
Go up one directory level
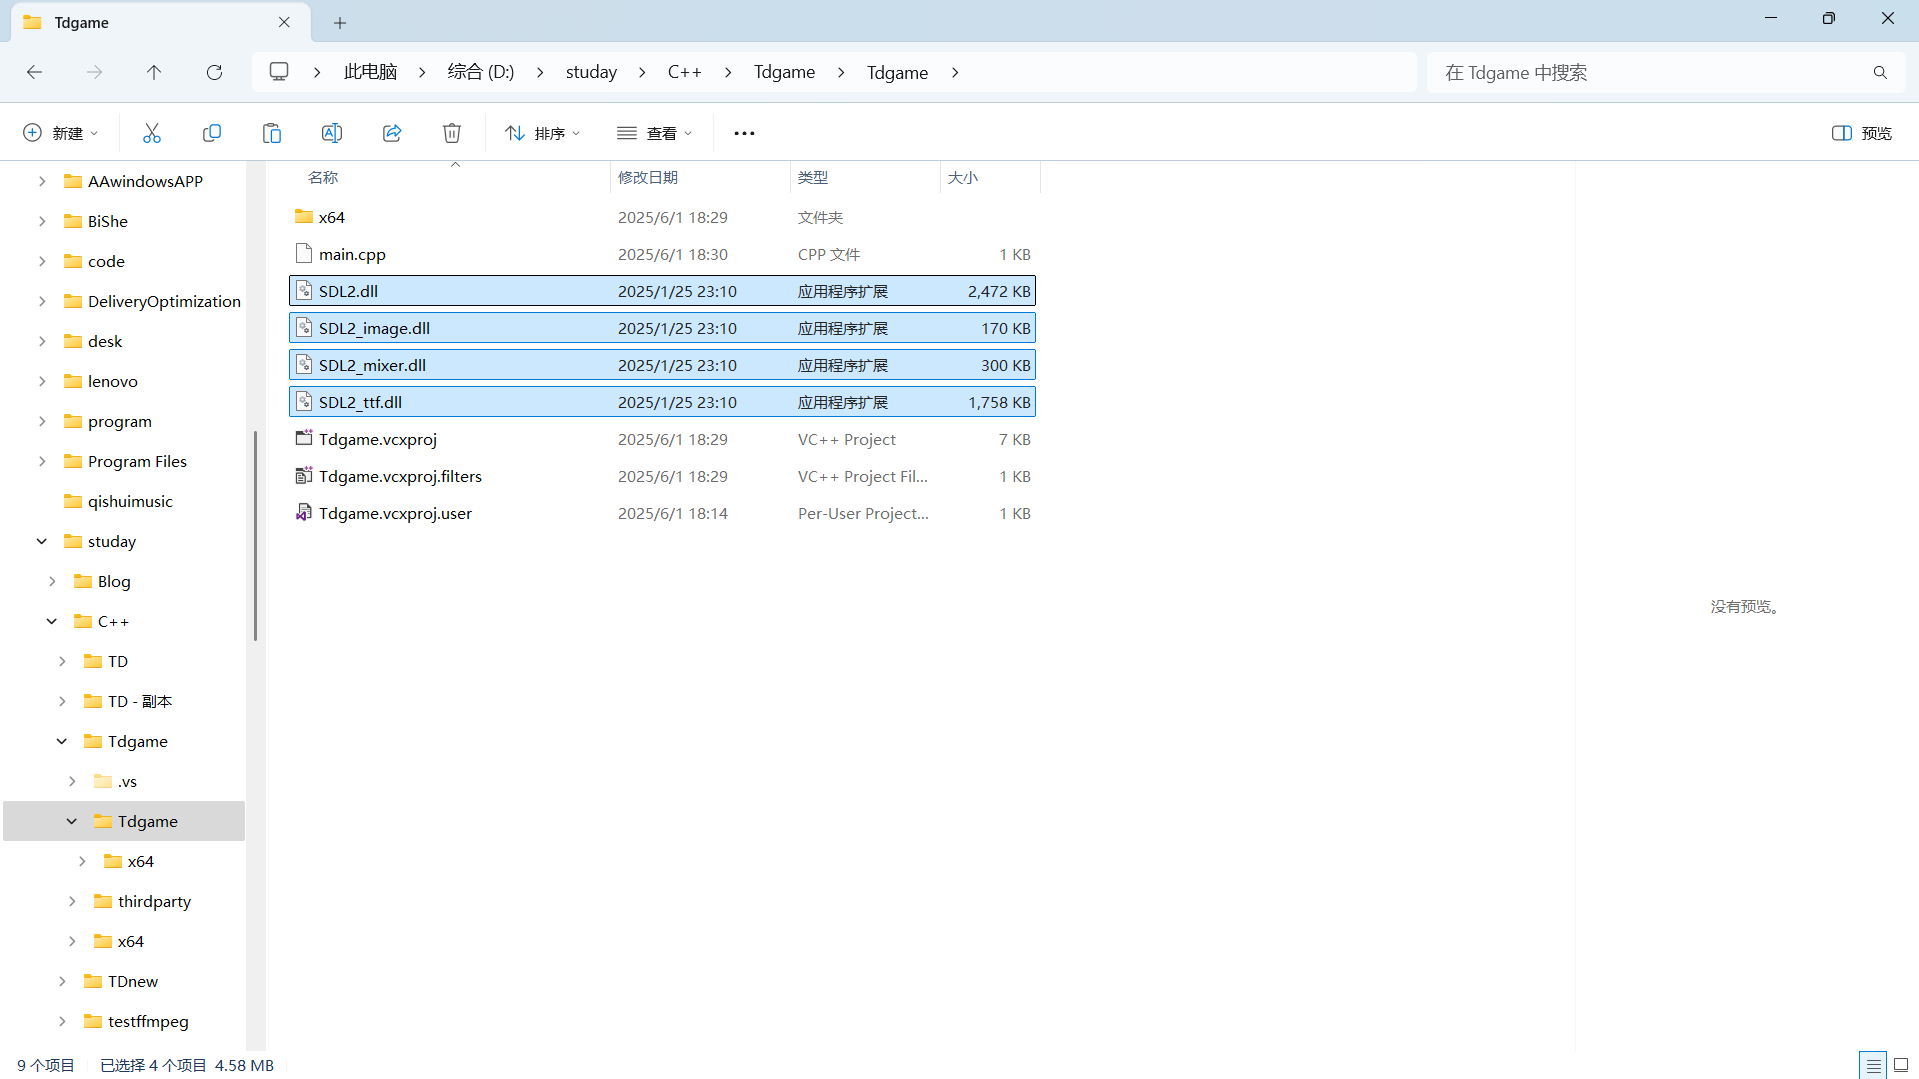coord(154,72)
